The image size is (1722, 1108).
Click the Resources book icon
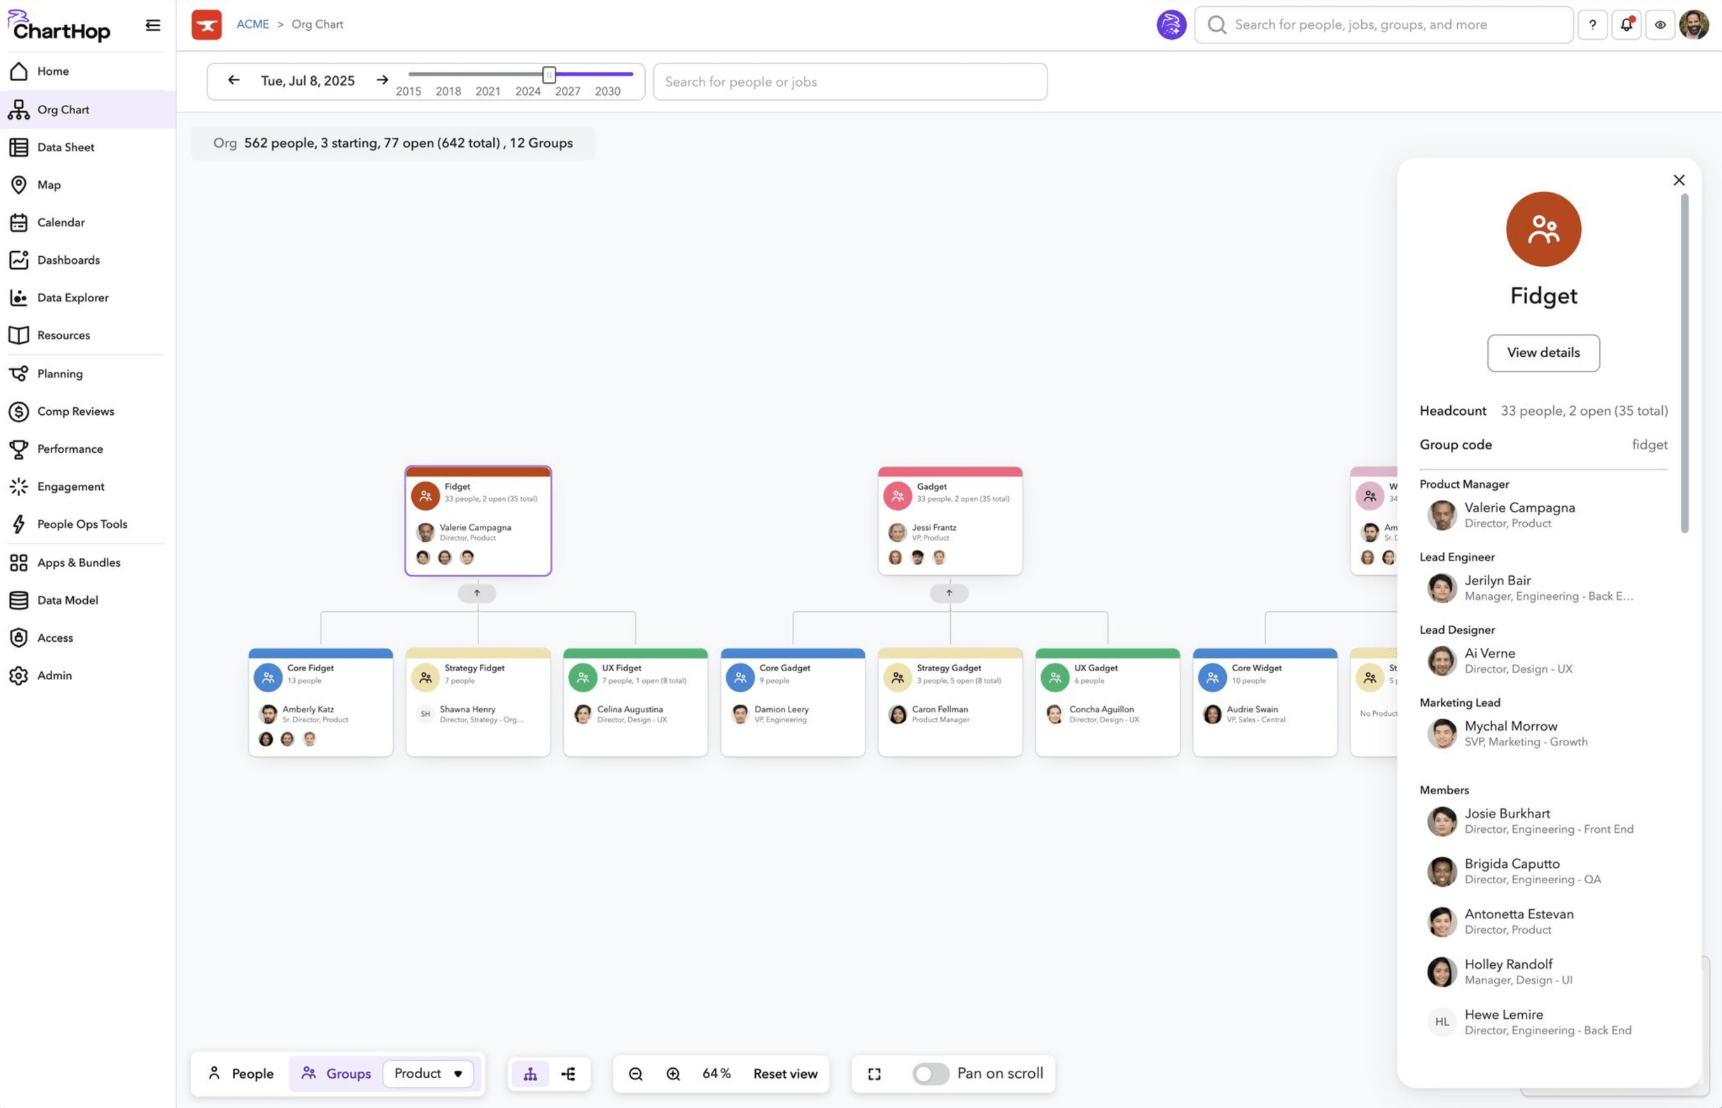pyautogui.click(x=19, y=335)
